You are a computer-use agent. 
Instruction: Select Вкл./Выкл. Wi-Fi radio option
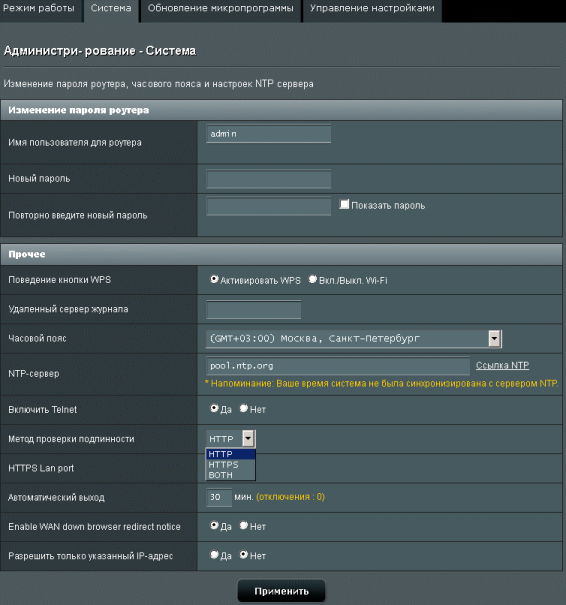(313, 279)
